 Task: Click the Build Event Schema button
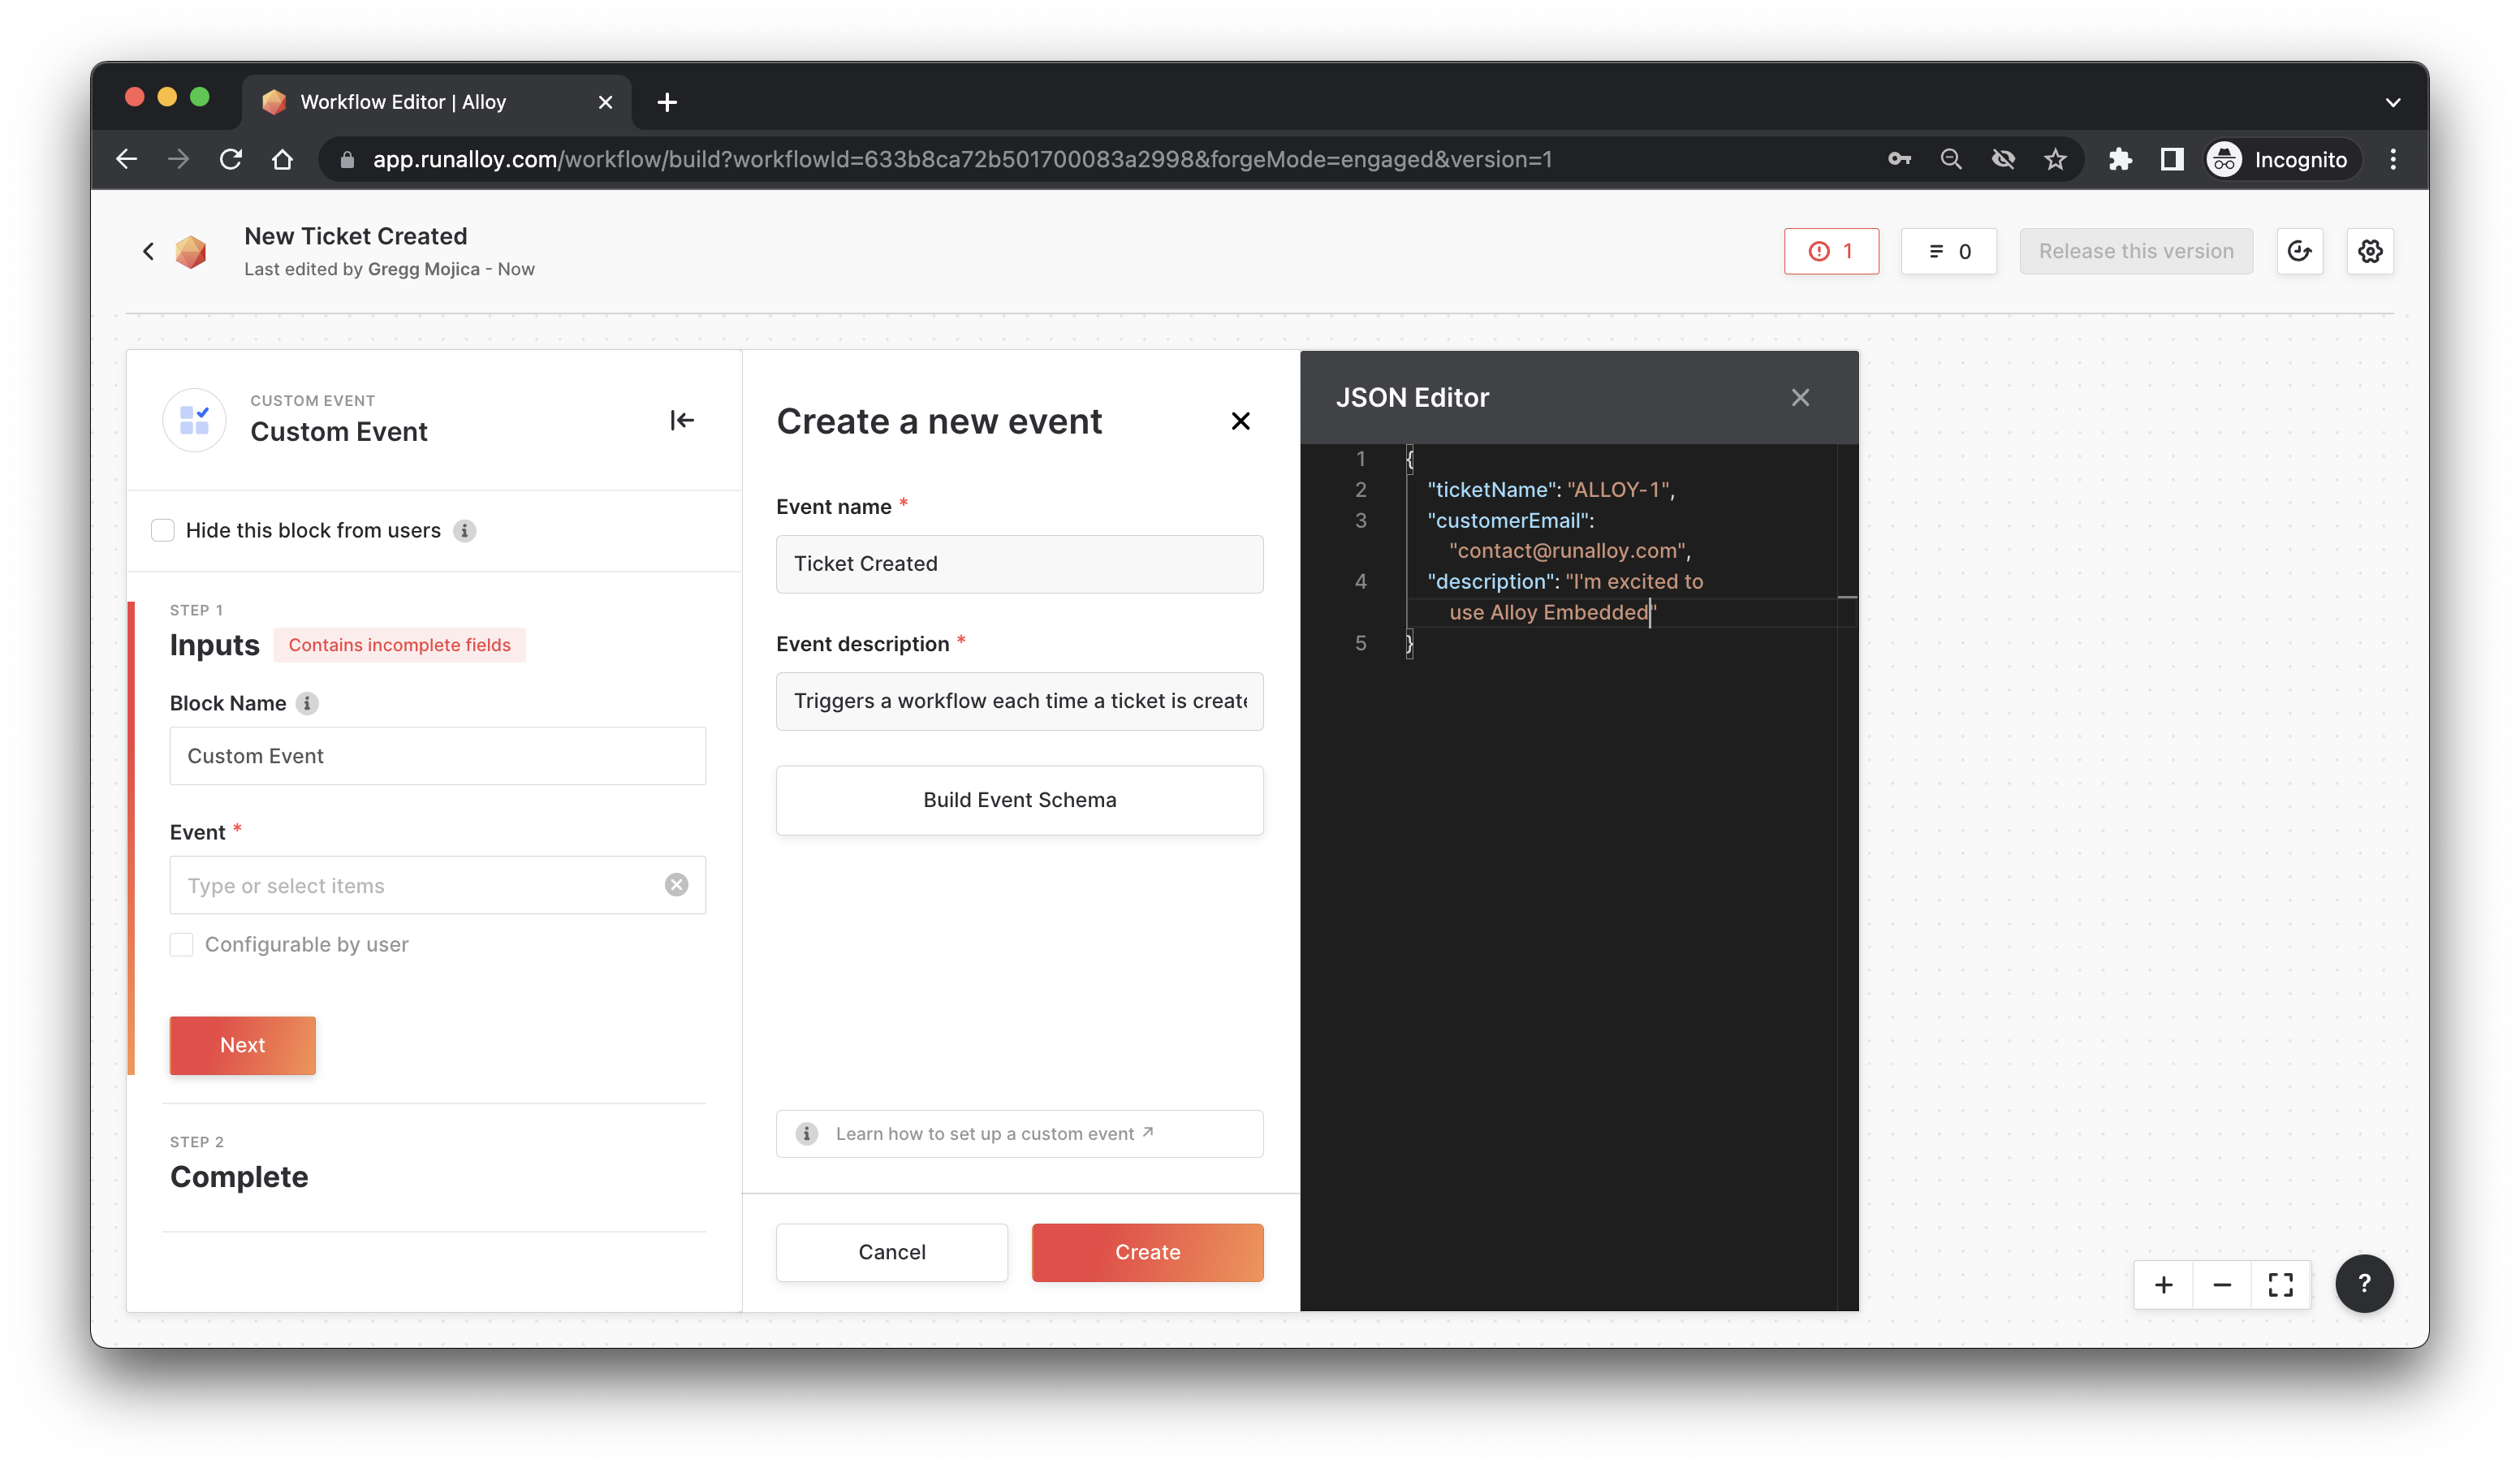point(1019,800)
